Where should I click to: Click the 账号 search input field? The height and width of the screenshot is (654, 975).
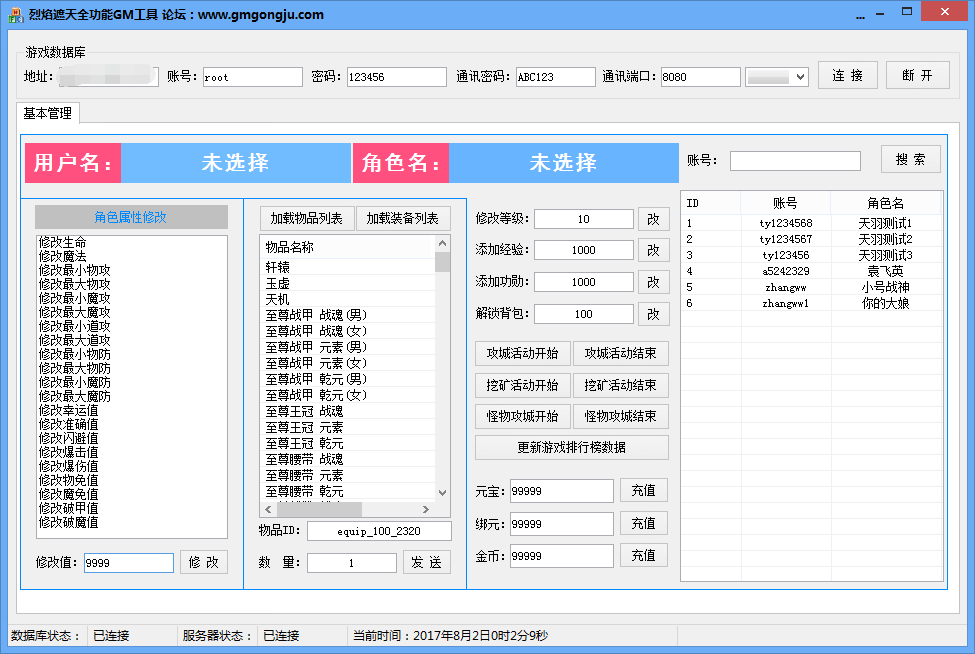point(794,161)
